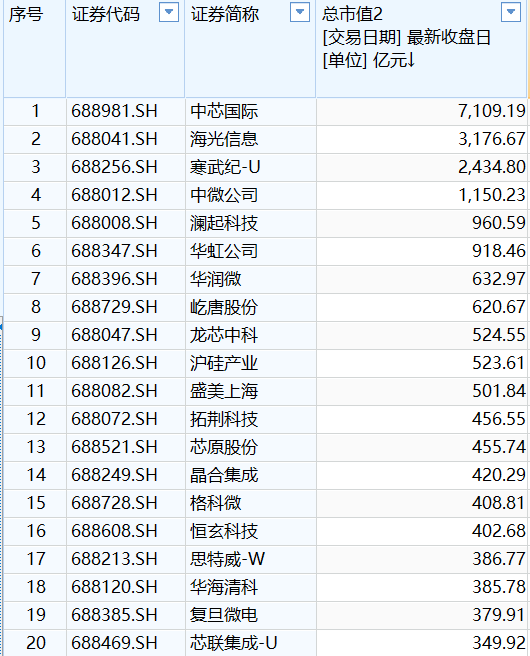The image size is (530, 656).
Task: Select the 华虹公司 name cell
Action: coord(250,251)
